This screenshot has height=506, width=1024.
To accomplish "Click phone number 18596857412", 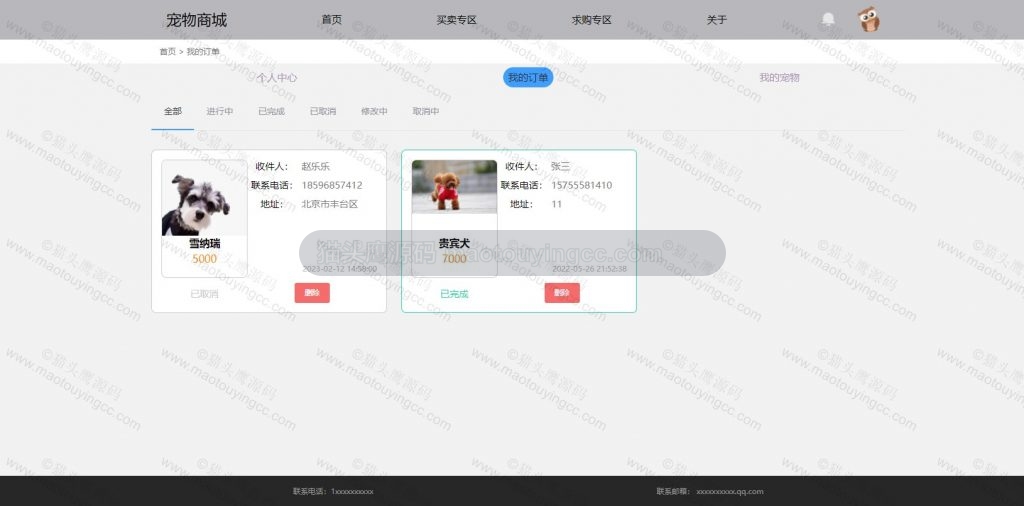I will (332, 185).
